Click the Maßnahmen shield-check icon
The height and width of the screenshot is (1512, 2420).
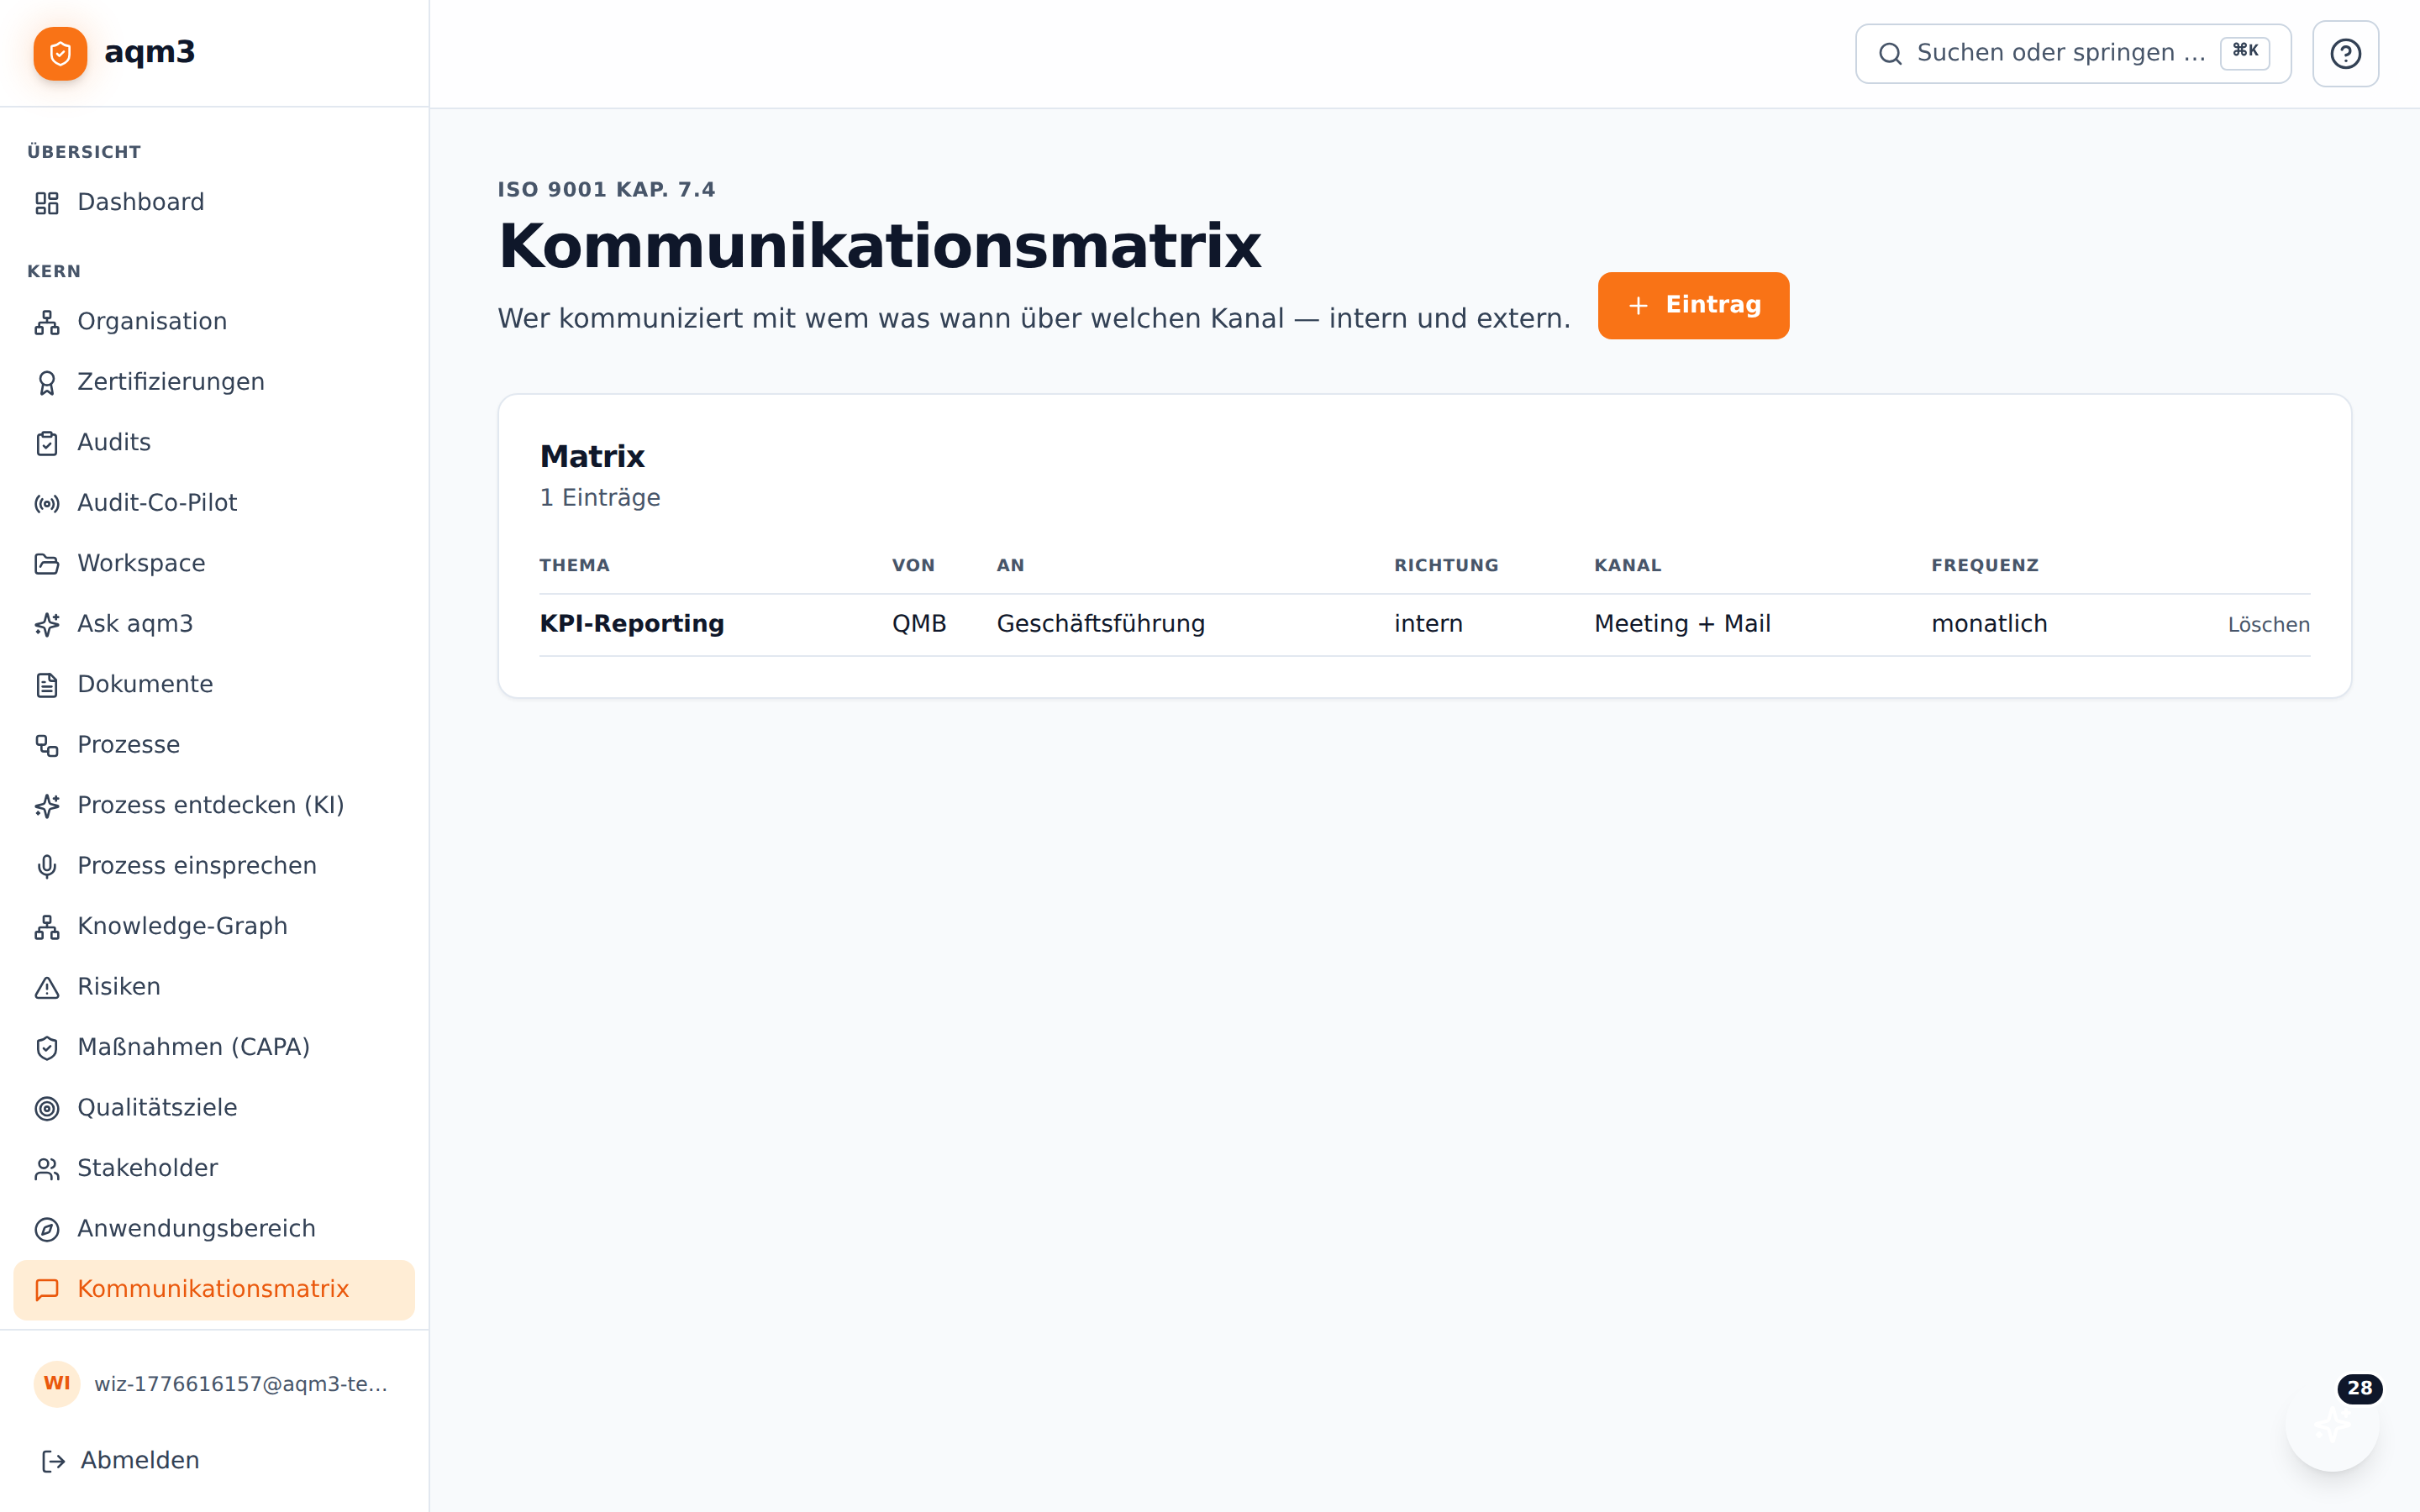(x=47, y=1048)
